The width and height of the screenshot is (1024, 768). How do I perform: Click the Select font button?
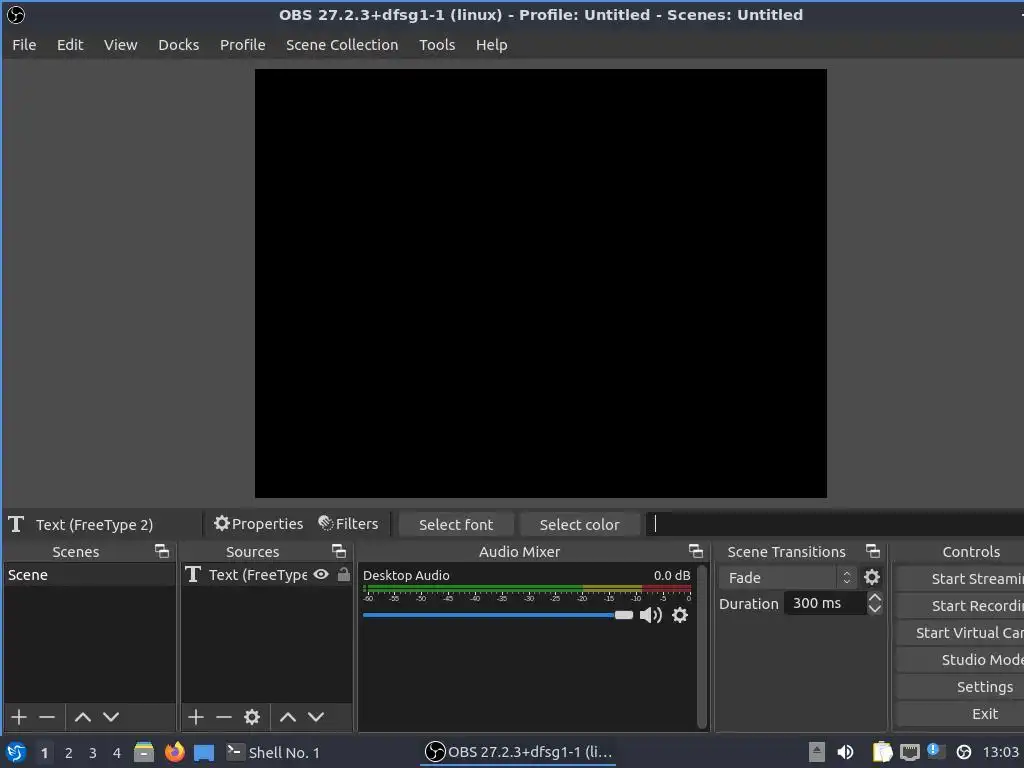pos(456,524)
